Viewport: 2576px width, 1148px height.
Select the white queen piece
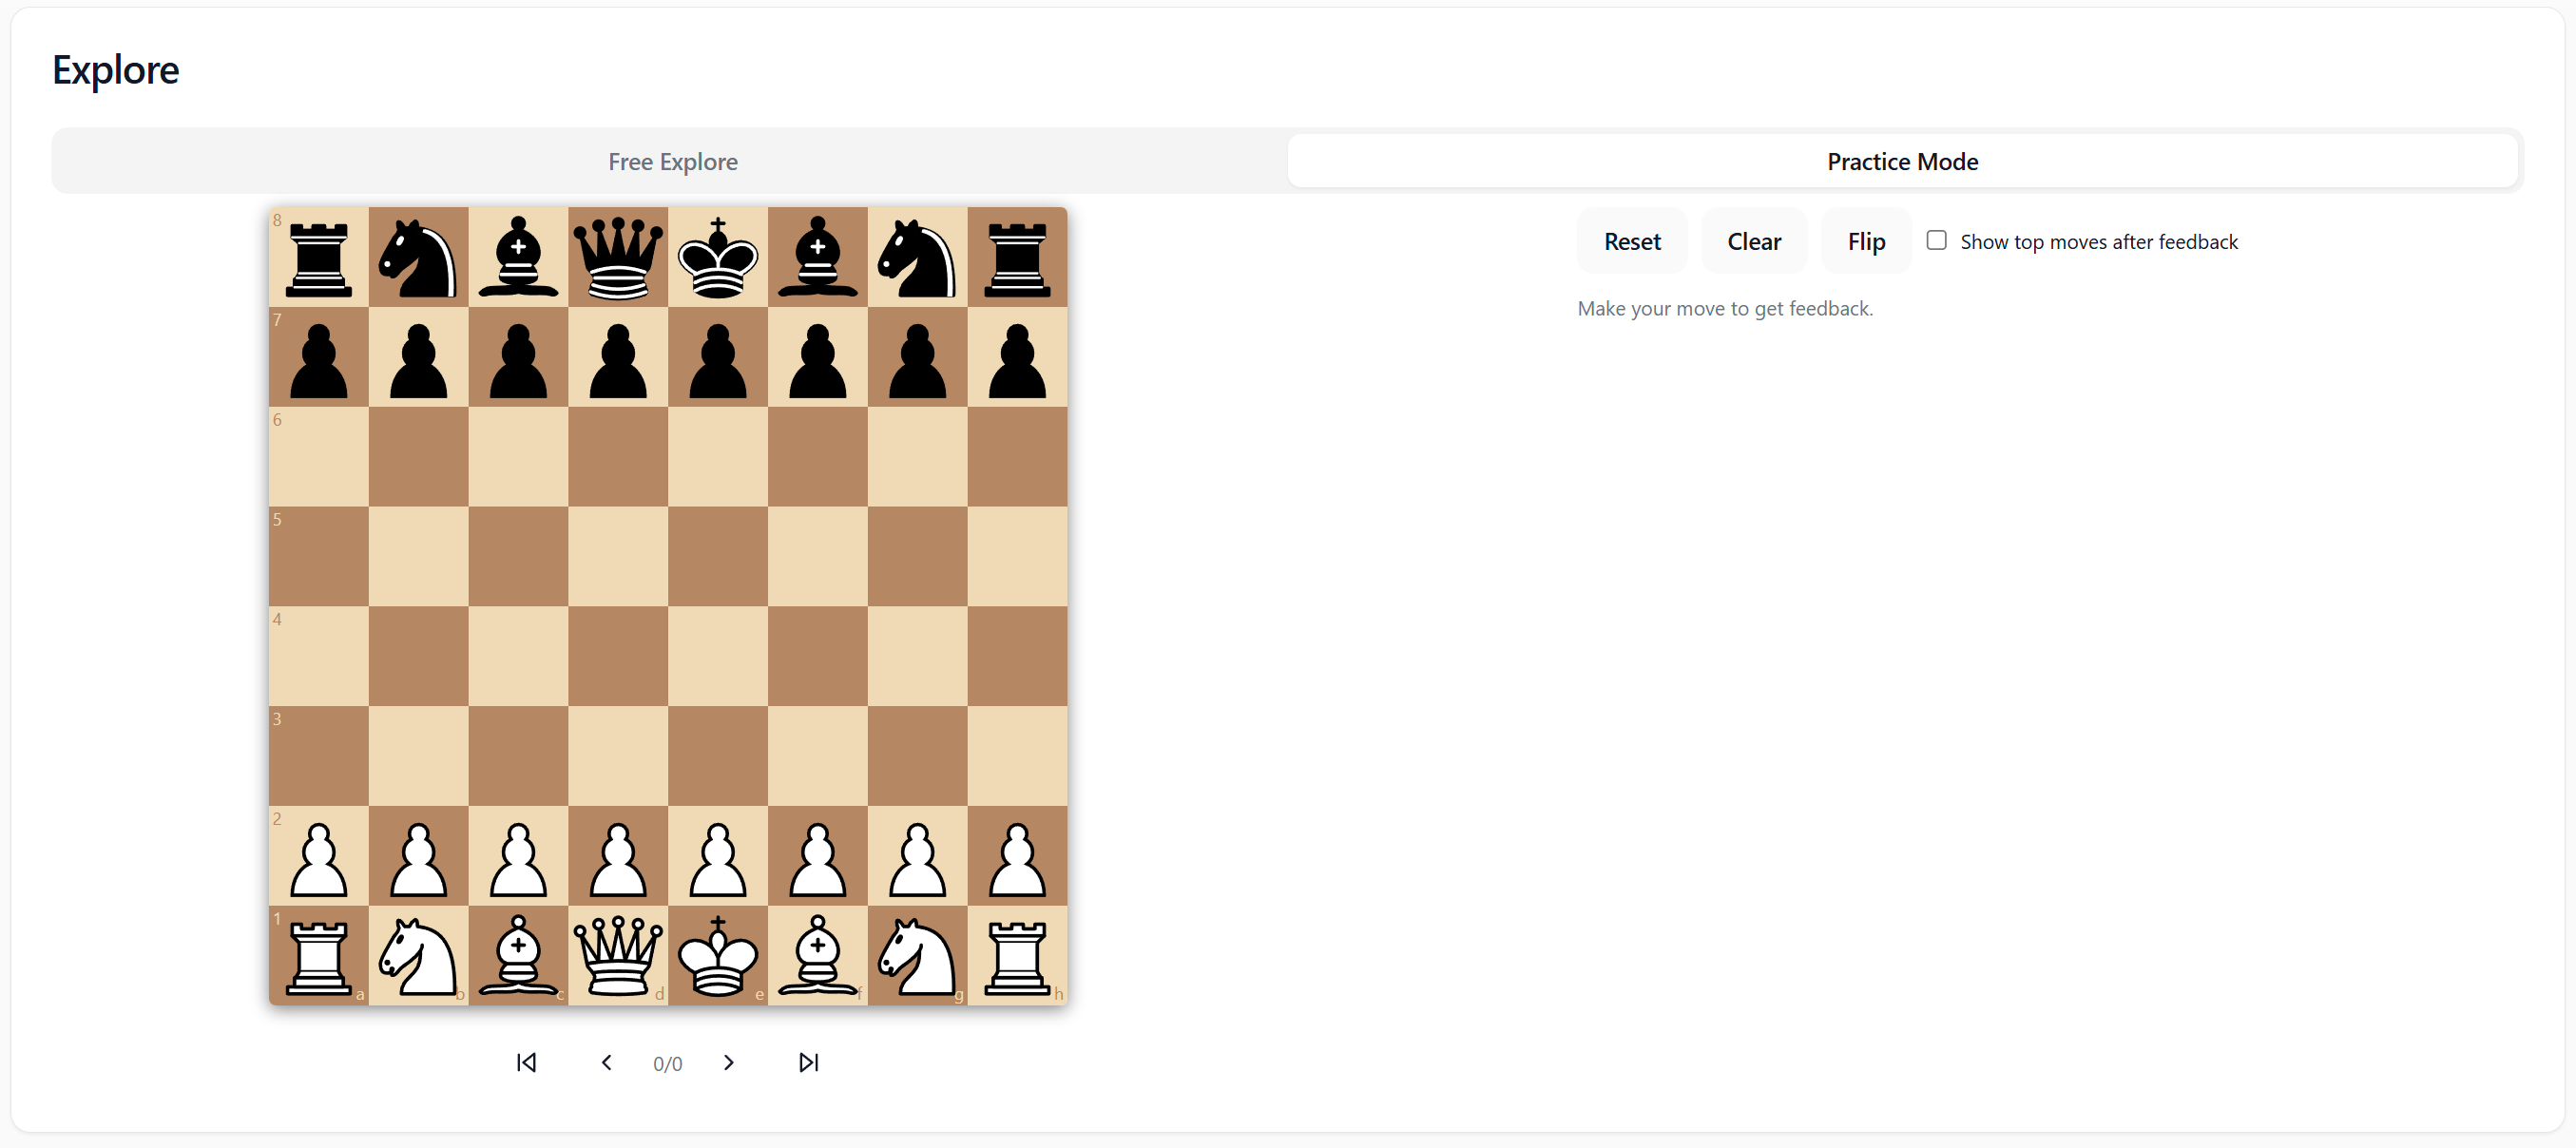coord(618,956)
